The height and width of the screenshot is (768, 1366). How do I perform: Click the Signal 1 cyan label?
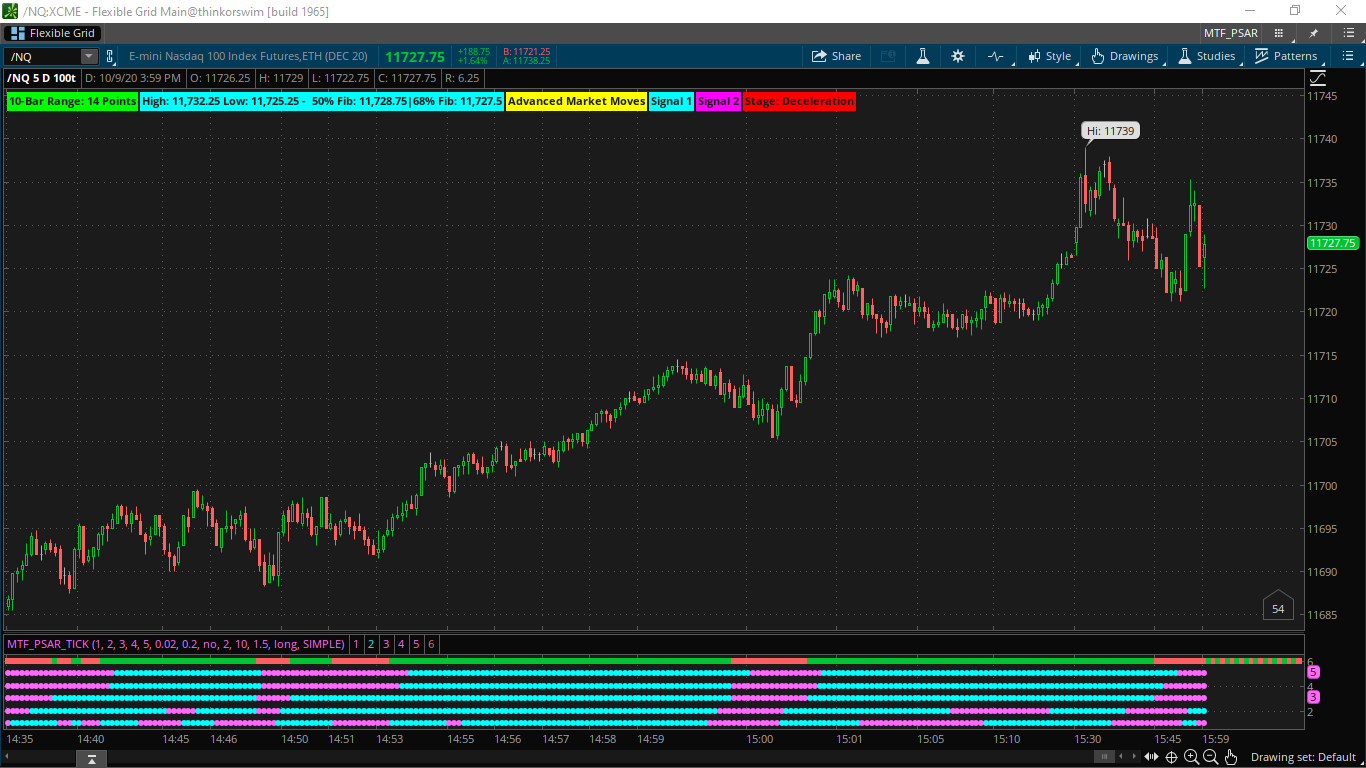pos(671,101)
